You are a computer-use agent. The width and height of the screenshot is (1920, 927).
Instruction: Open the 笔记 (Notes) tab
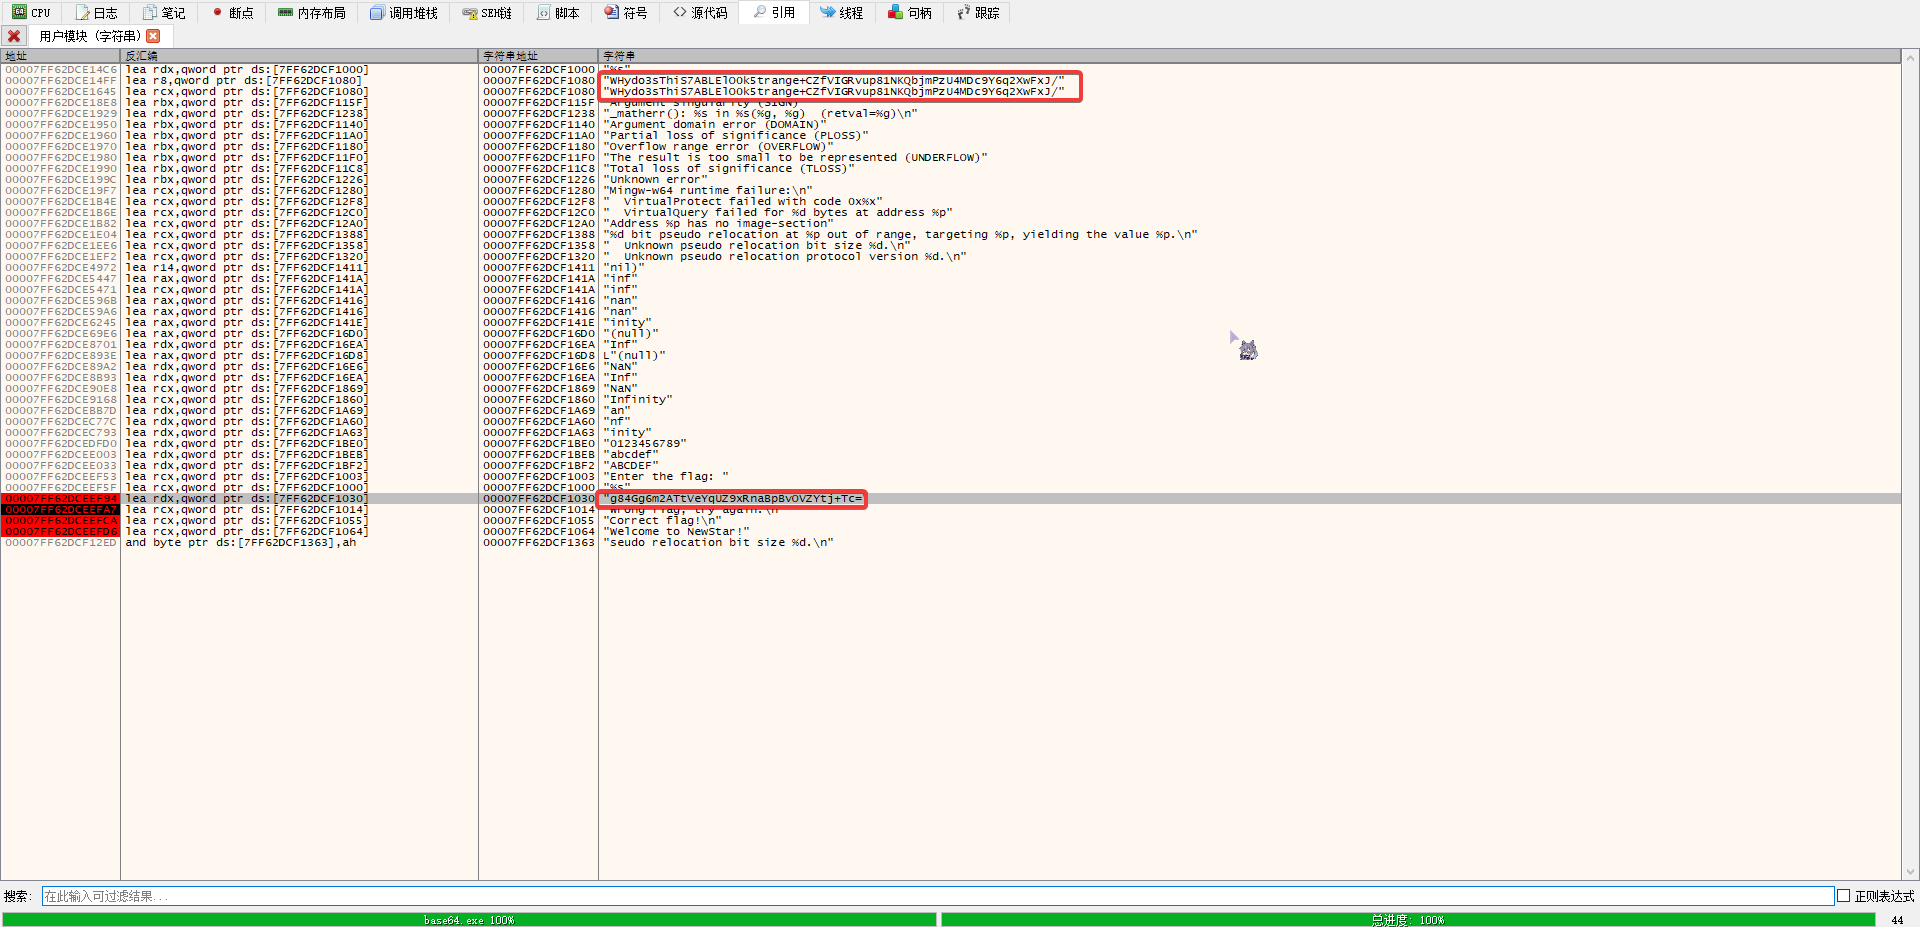point(164,13)
